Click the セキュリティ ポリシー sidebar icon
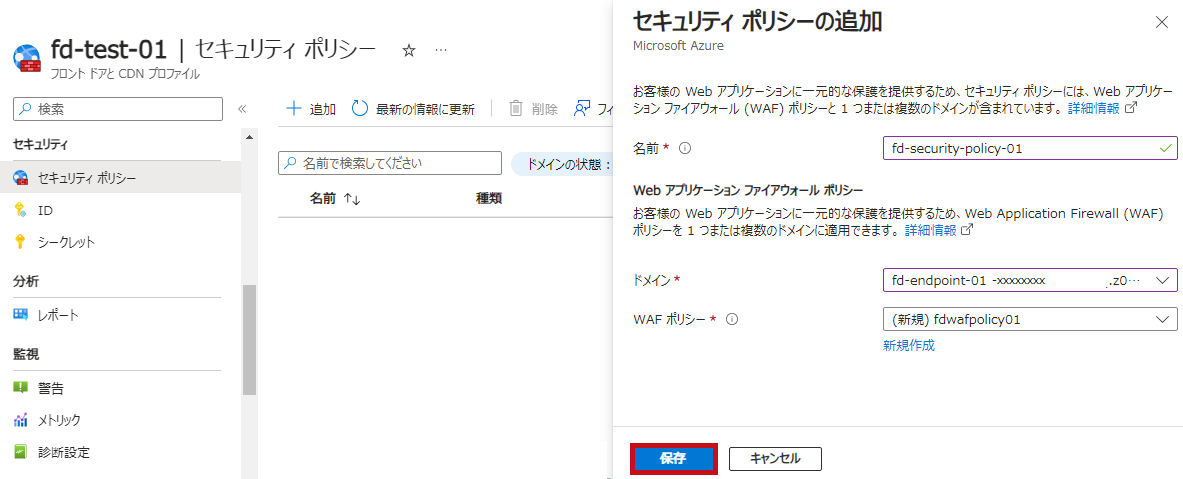The height and width of the screenshot is (479, 1183). pyautogui.click(x=21, y=178)
